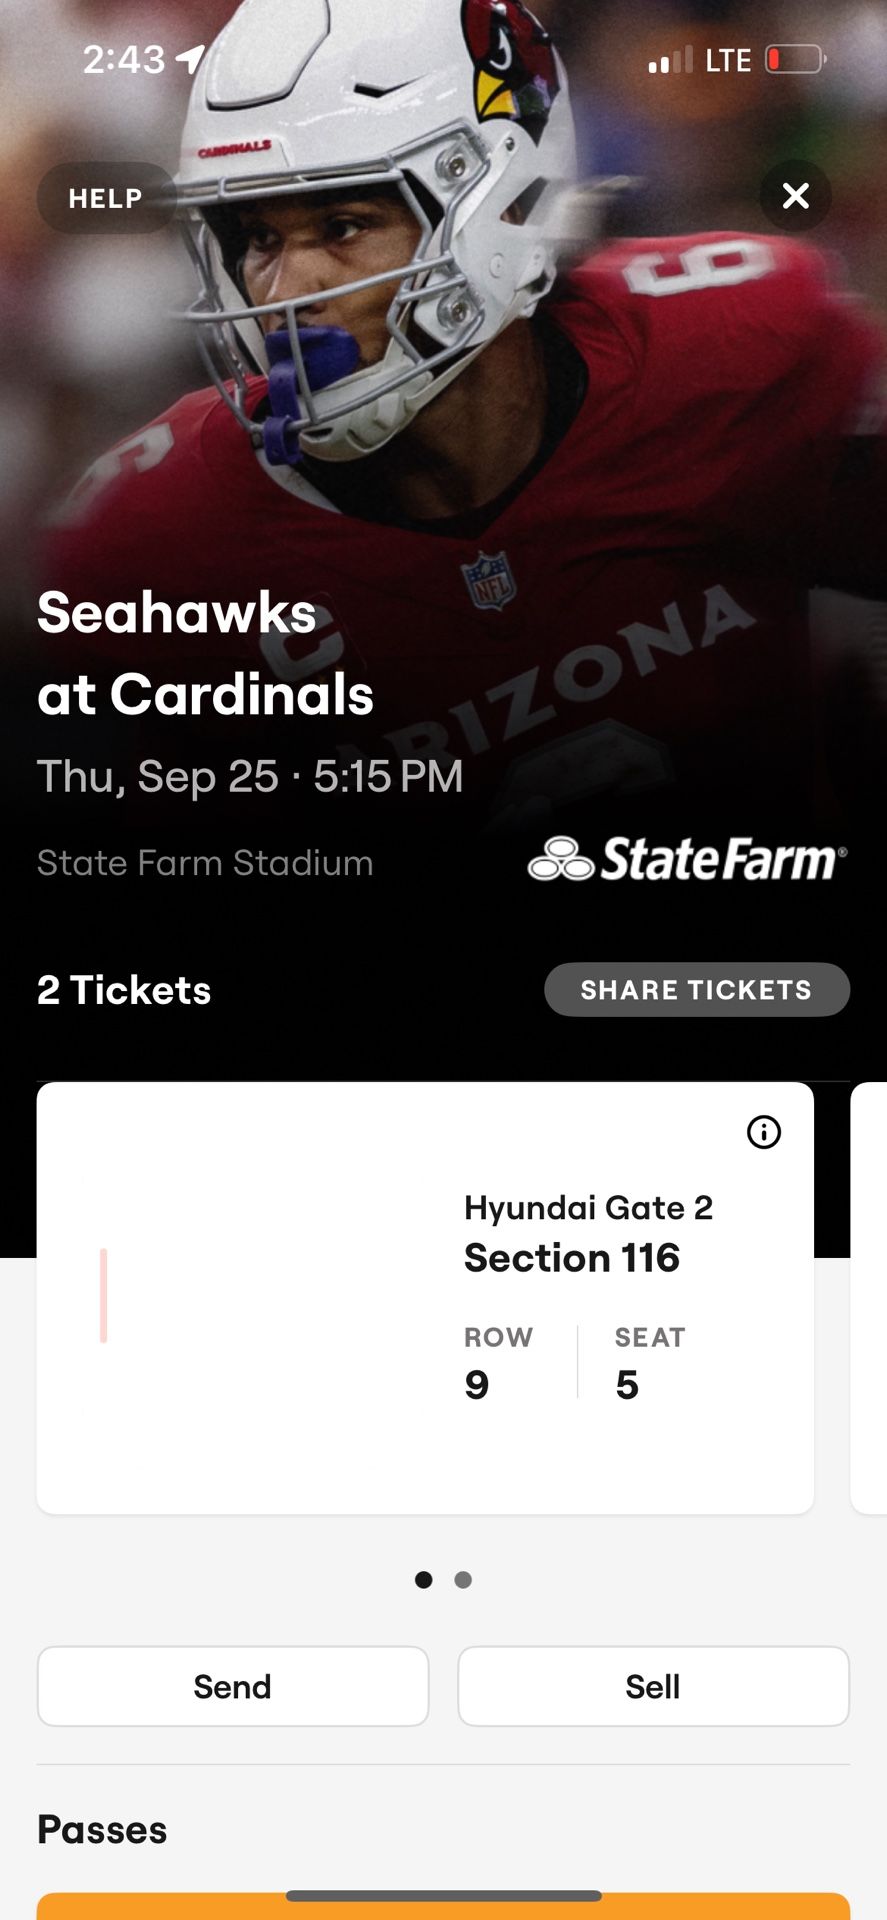This screenshot has height=1920, width=887.
Task: Tap the Send button
Action: coord(233,1686)
